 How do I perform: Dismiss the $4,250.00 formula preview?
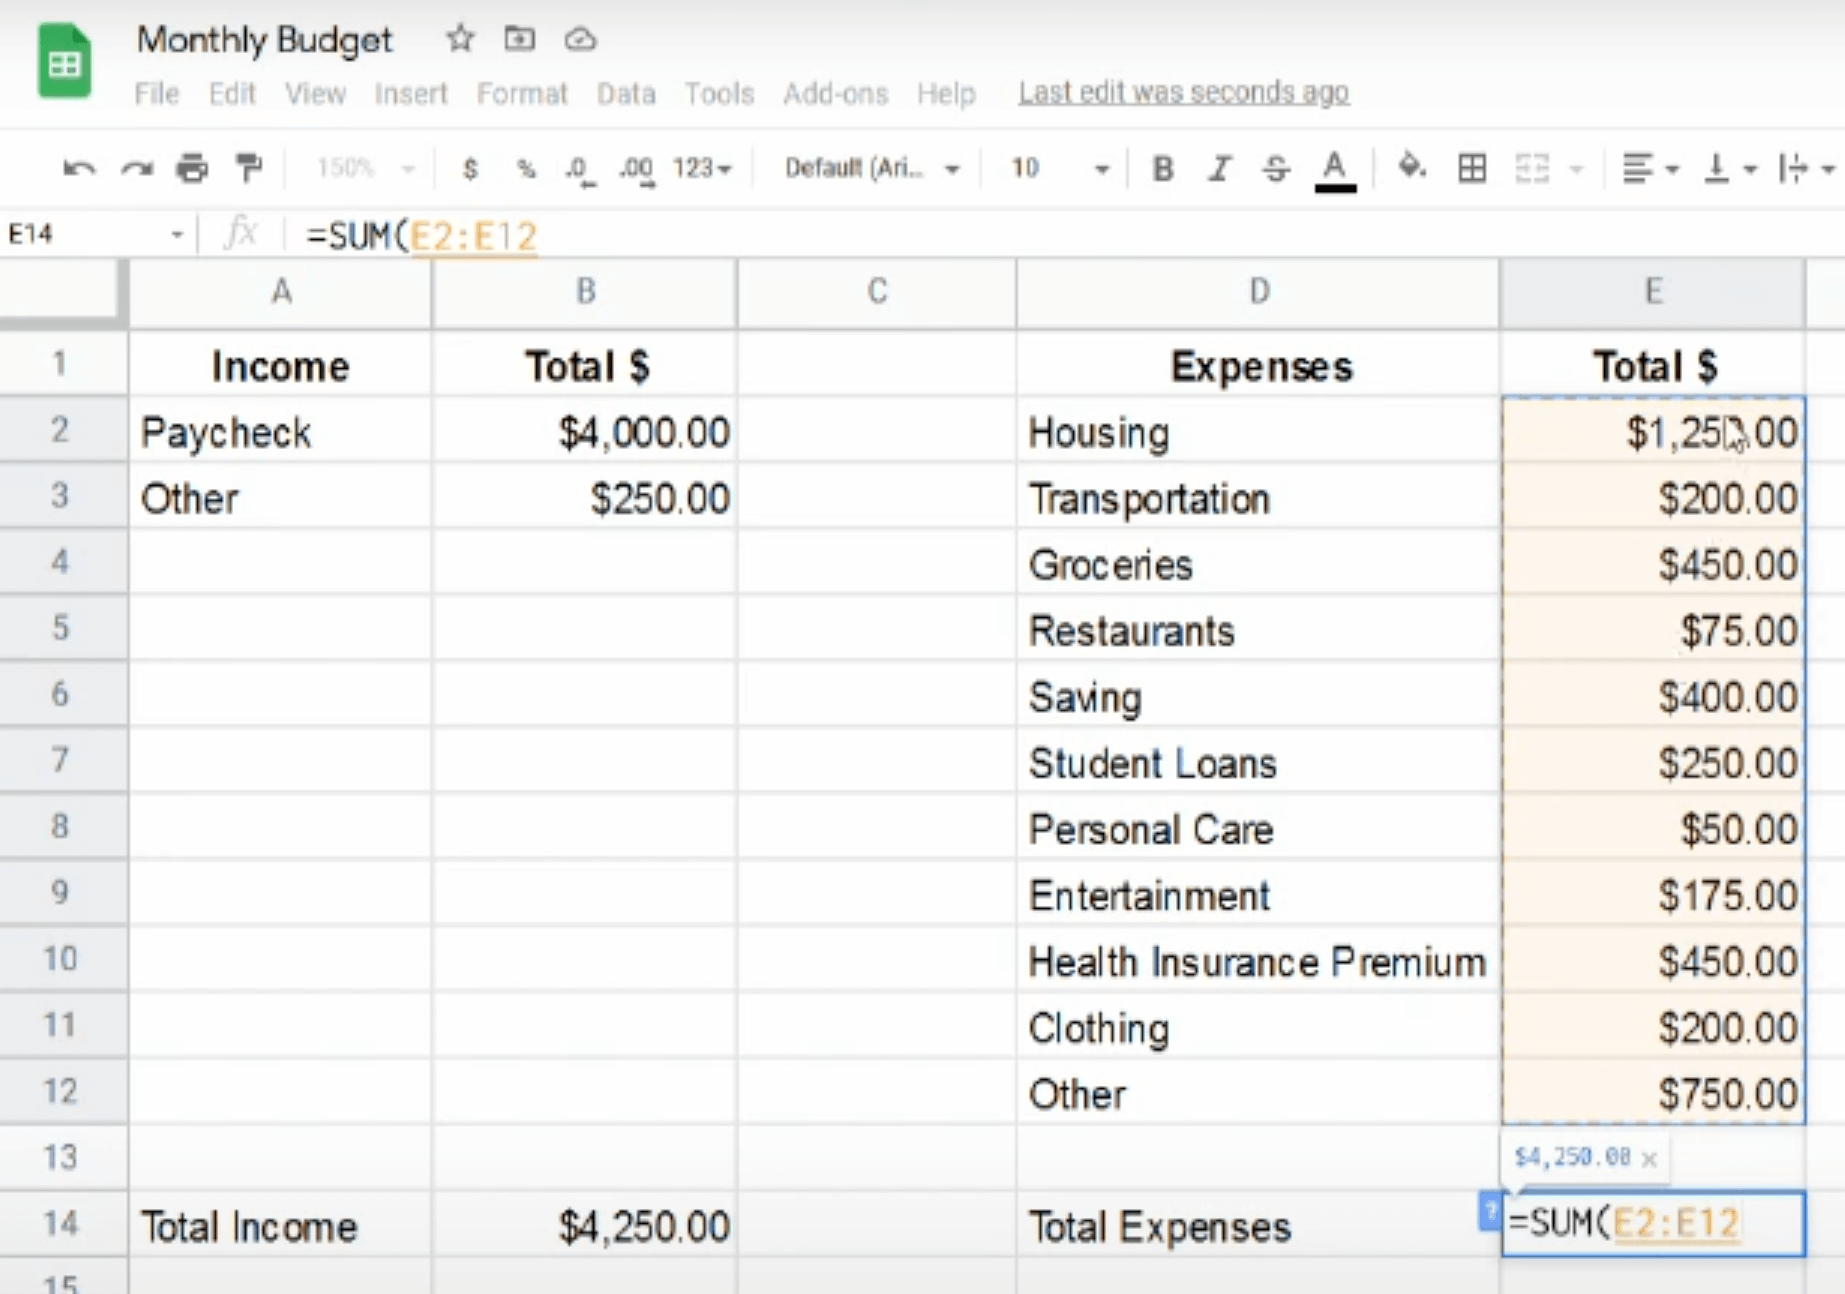1649,1159
